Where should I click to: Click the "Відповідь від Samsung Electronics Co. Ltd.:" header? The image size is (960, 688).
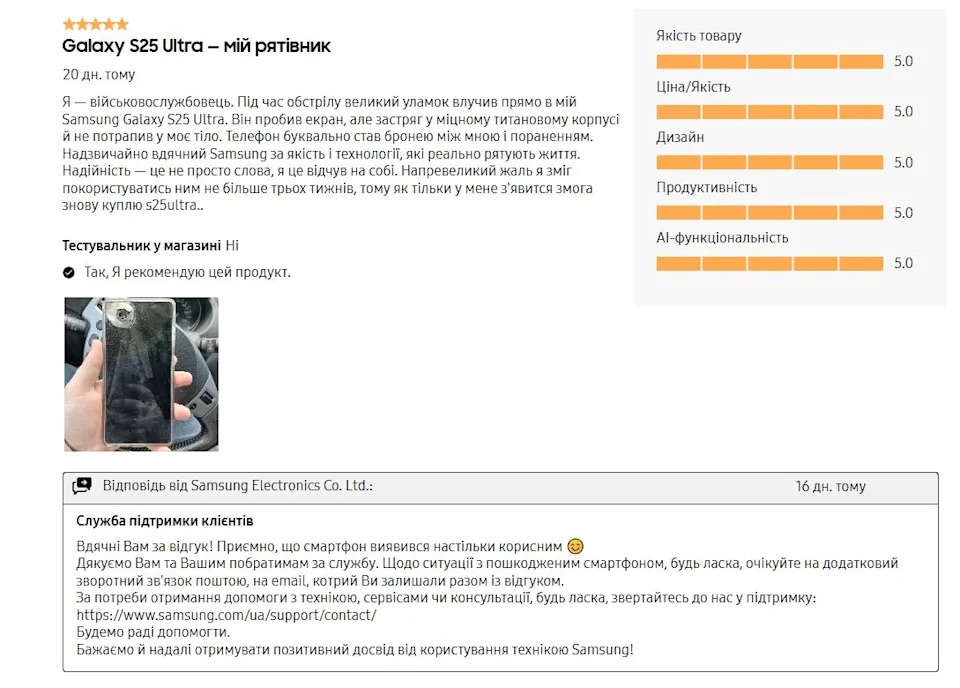[237, 486]
